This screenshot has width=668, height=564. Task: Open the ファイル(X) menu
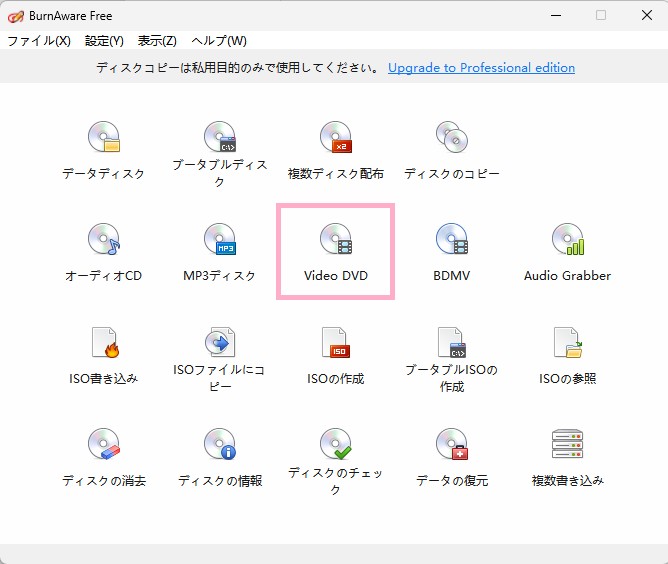(x=39, y=41)
